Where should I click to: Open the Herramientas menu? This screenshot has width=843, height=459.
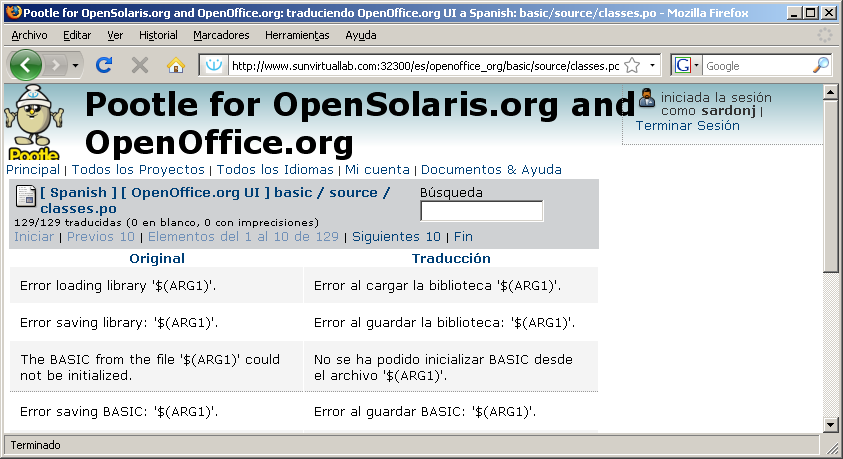coord(297,35)
